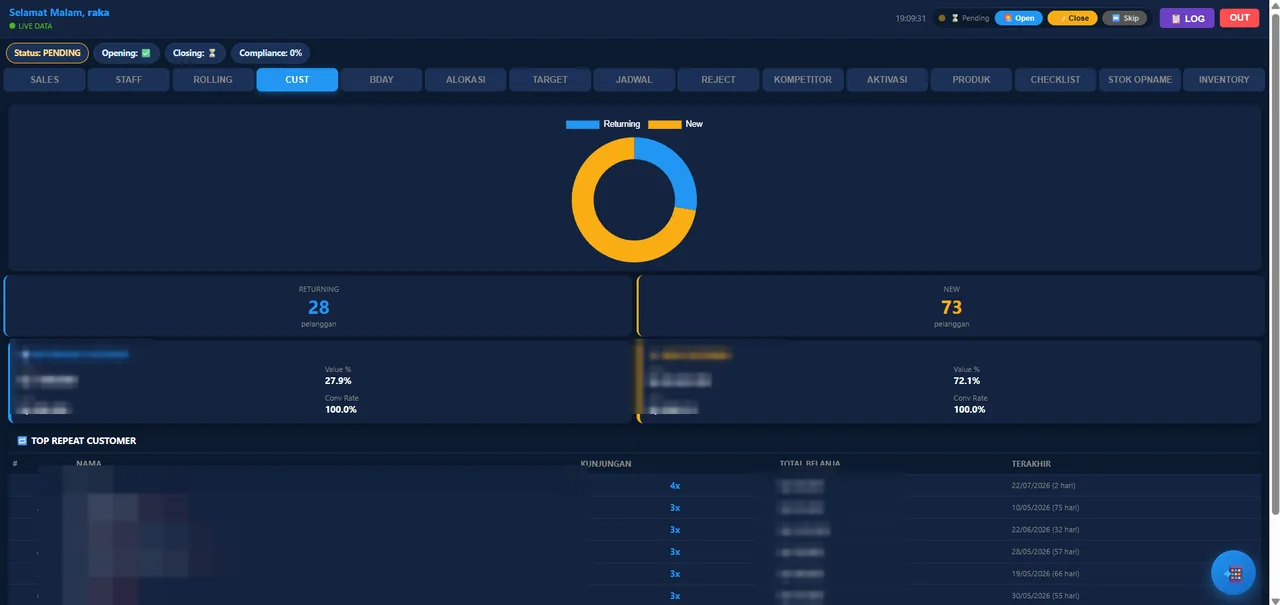Open the LOG panel
Viewport: 1280px width, 605px height.
(x=1187, y=18)
